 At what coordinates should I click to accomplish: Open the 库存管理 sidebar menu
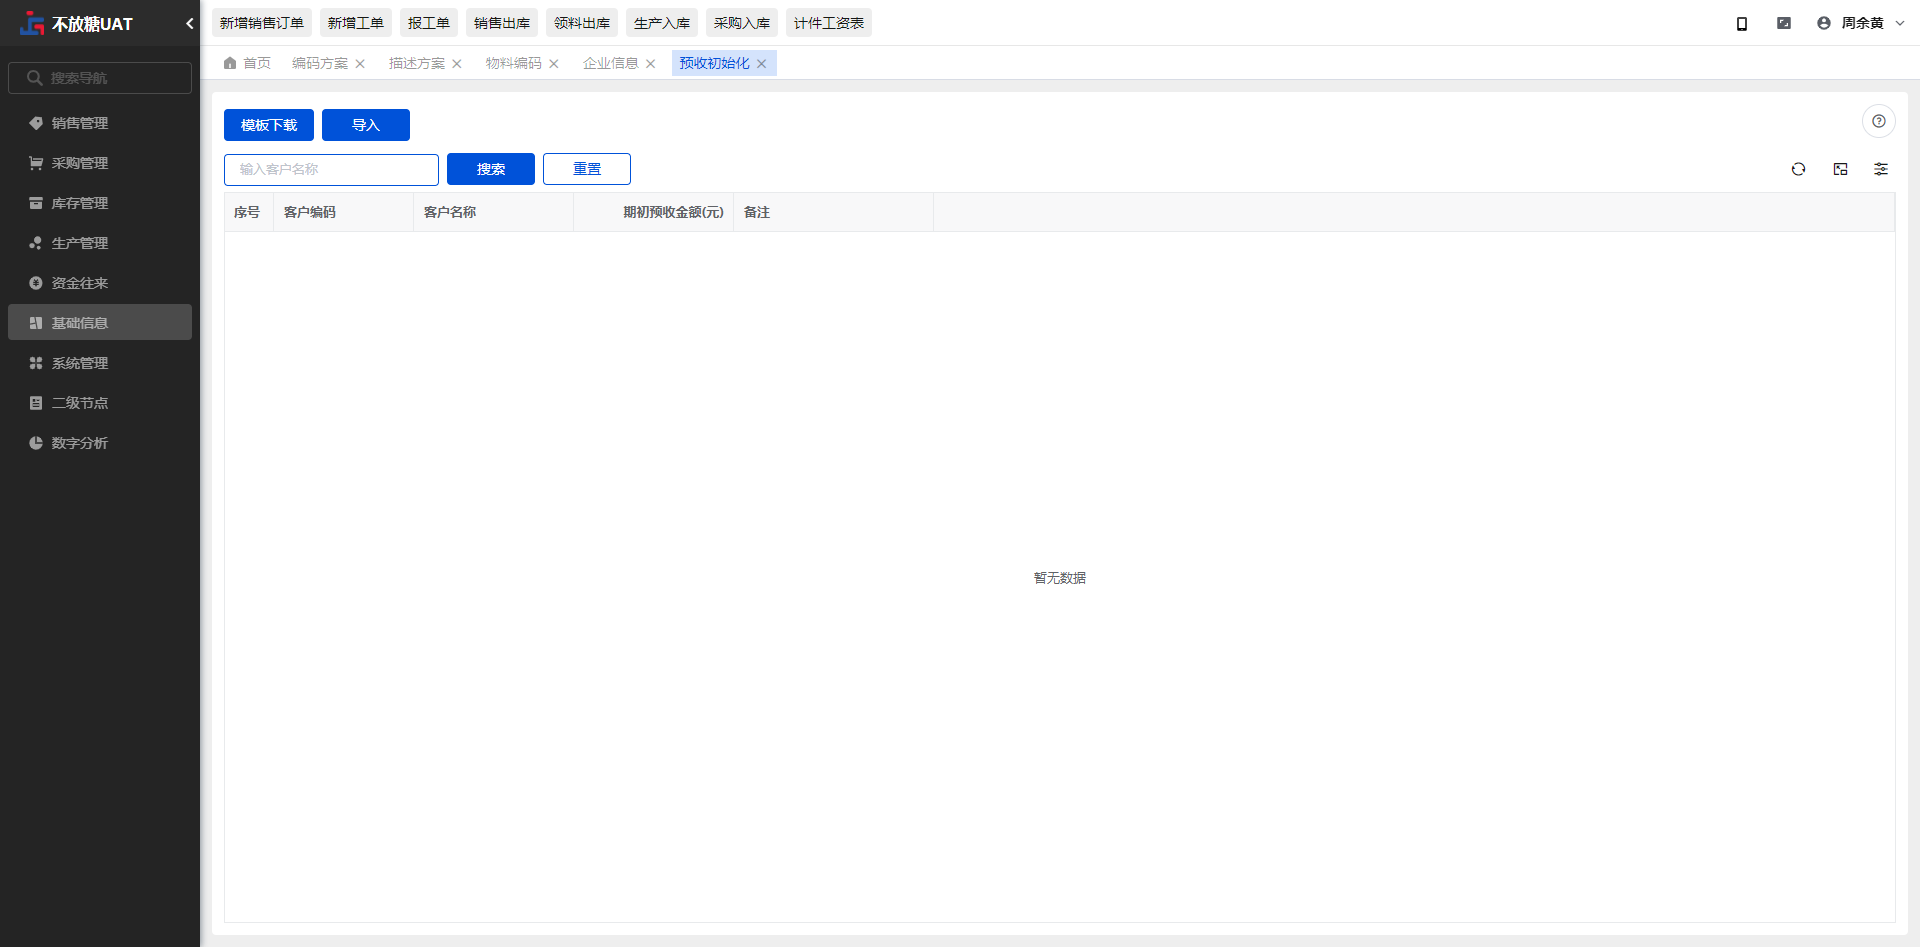pos(100,203)
